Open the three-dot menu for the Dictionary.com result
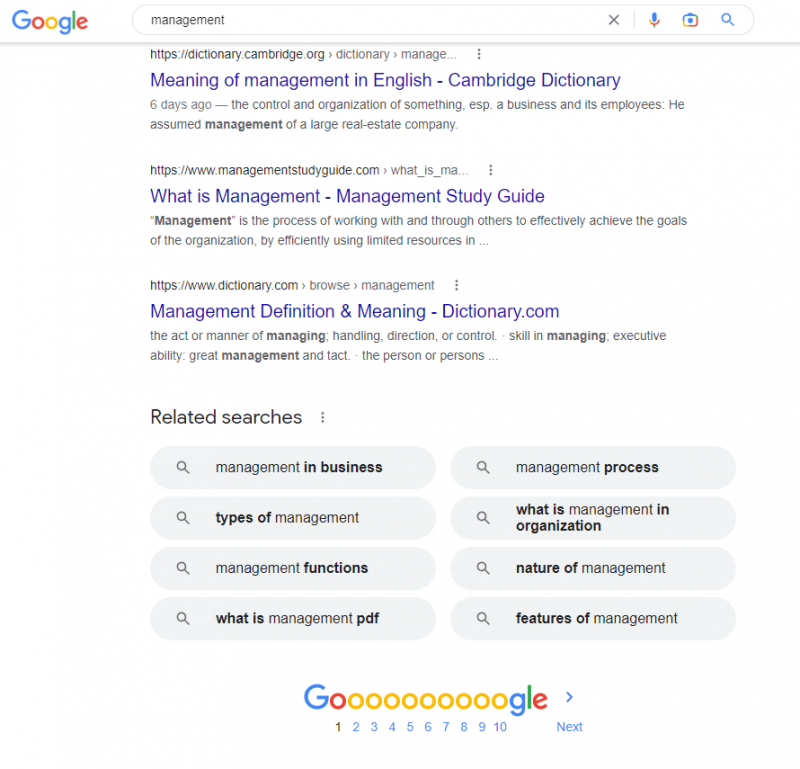 457,285
